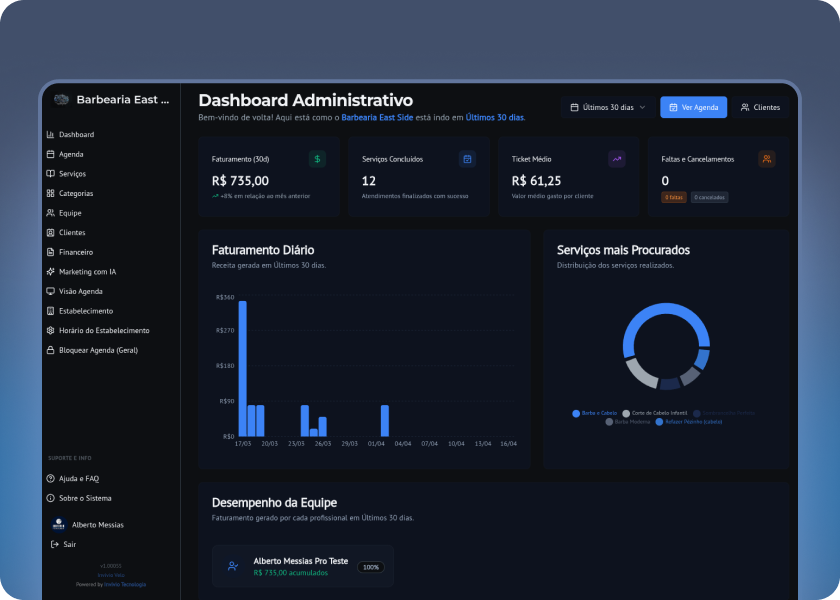Click the Desempenho da Equipe heading
Viewport: 840px width, 600px height.
pyautogui.click(x=274, y=502)
